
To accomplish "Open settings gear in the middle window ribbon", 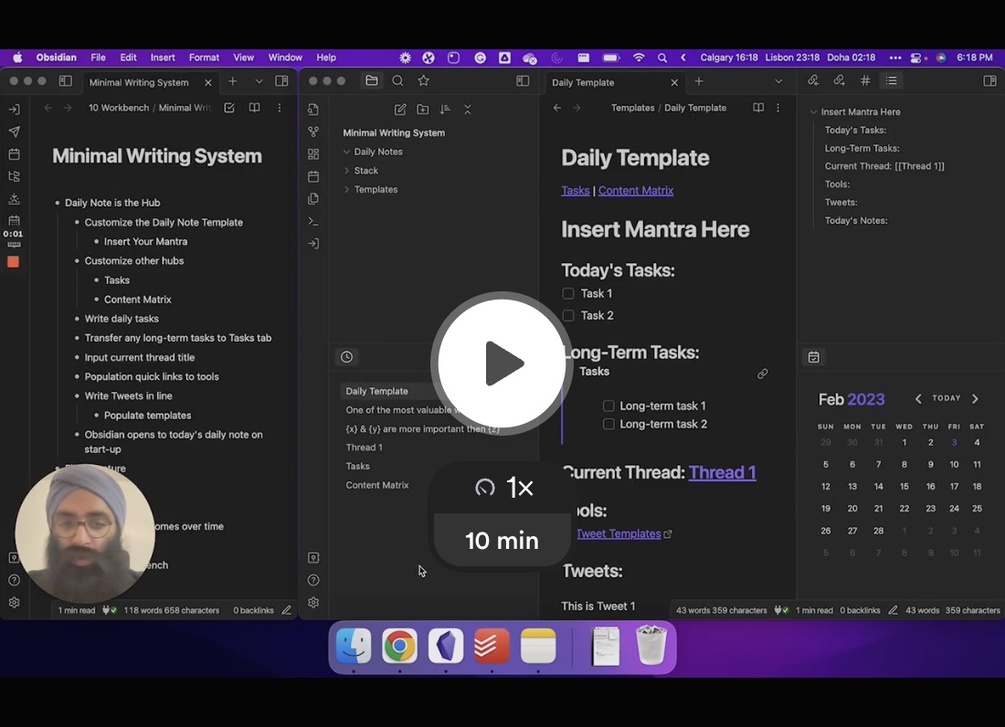I will pos(313,603).
